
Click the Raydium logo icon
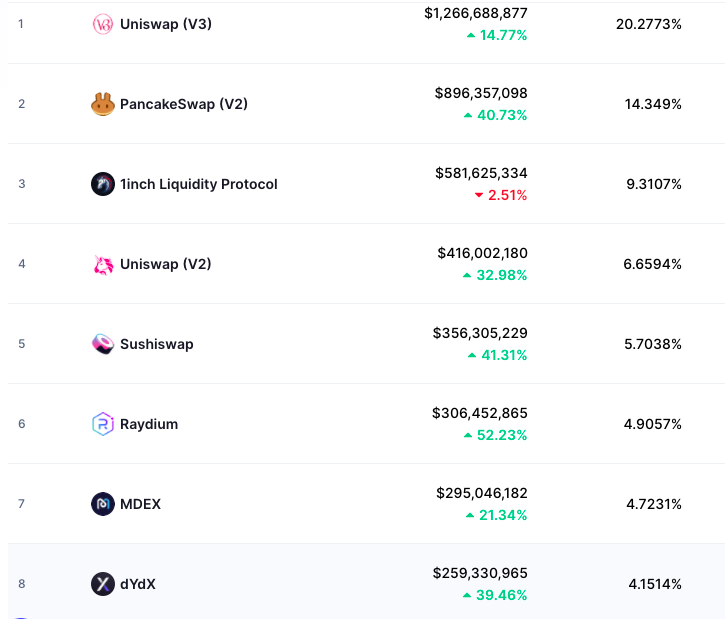coord(103,424)
